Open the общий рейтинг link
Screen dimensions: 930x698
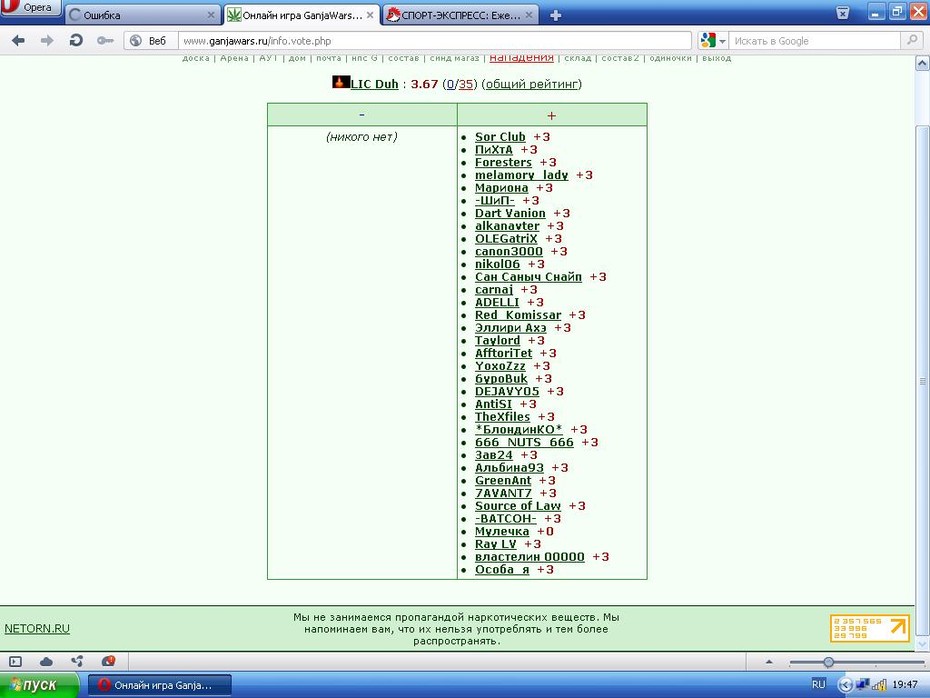click(531, 84)
